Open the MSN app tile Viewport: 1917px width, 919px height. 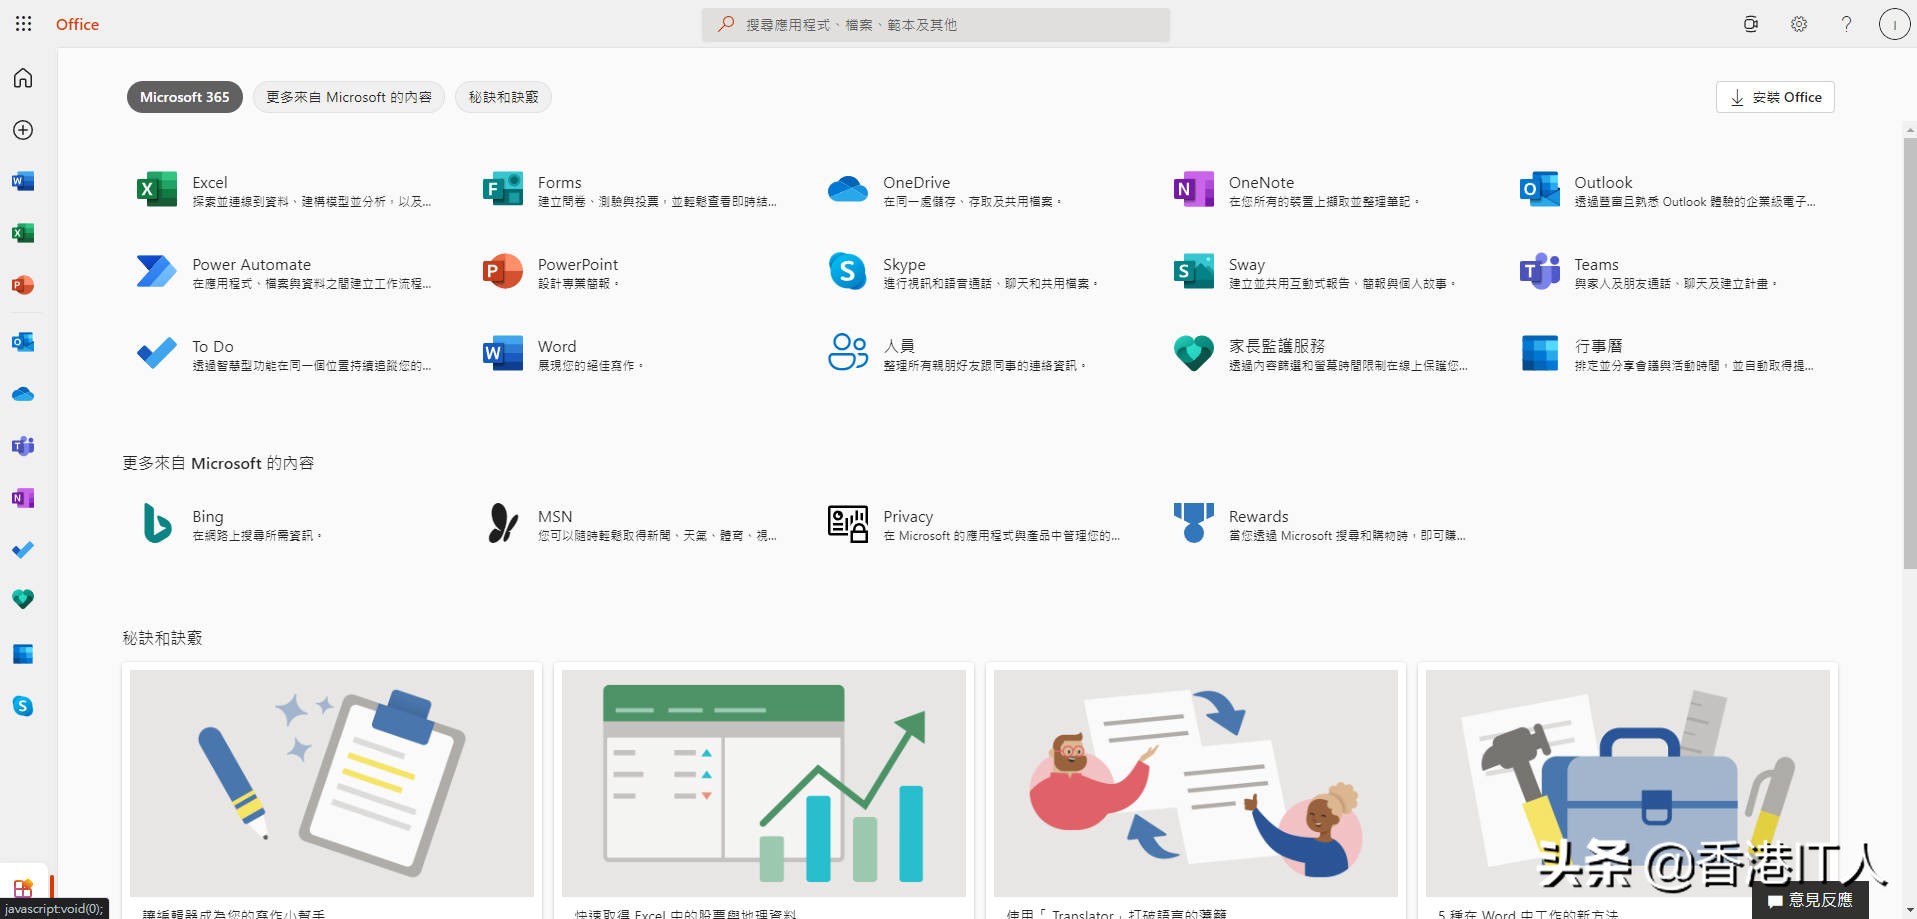[630, 524]
